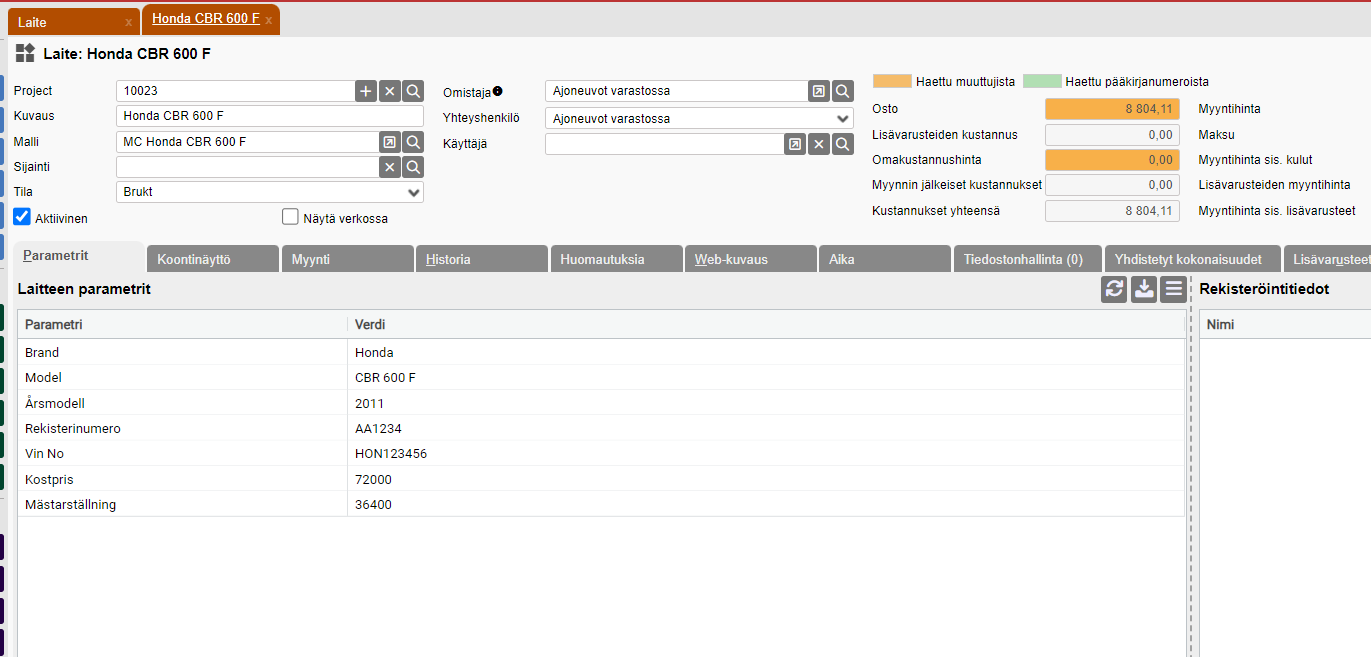Click green Haettu pääkirjanumeroista legend swatch
The width and height of the screenshot is (1371, 657).
click(1042, 81)
